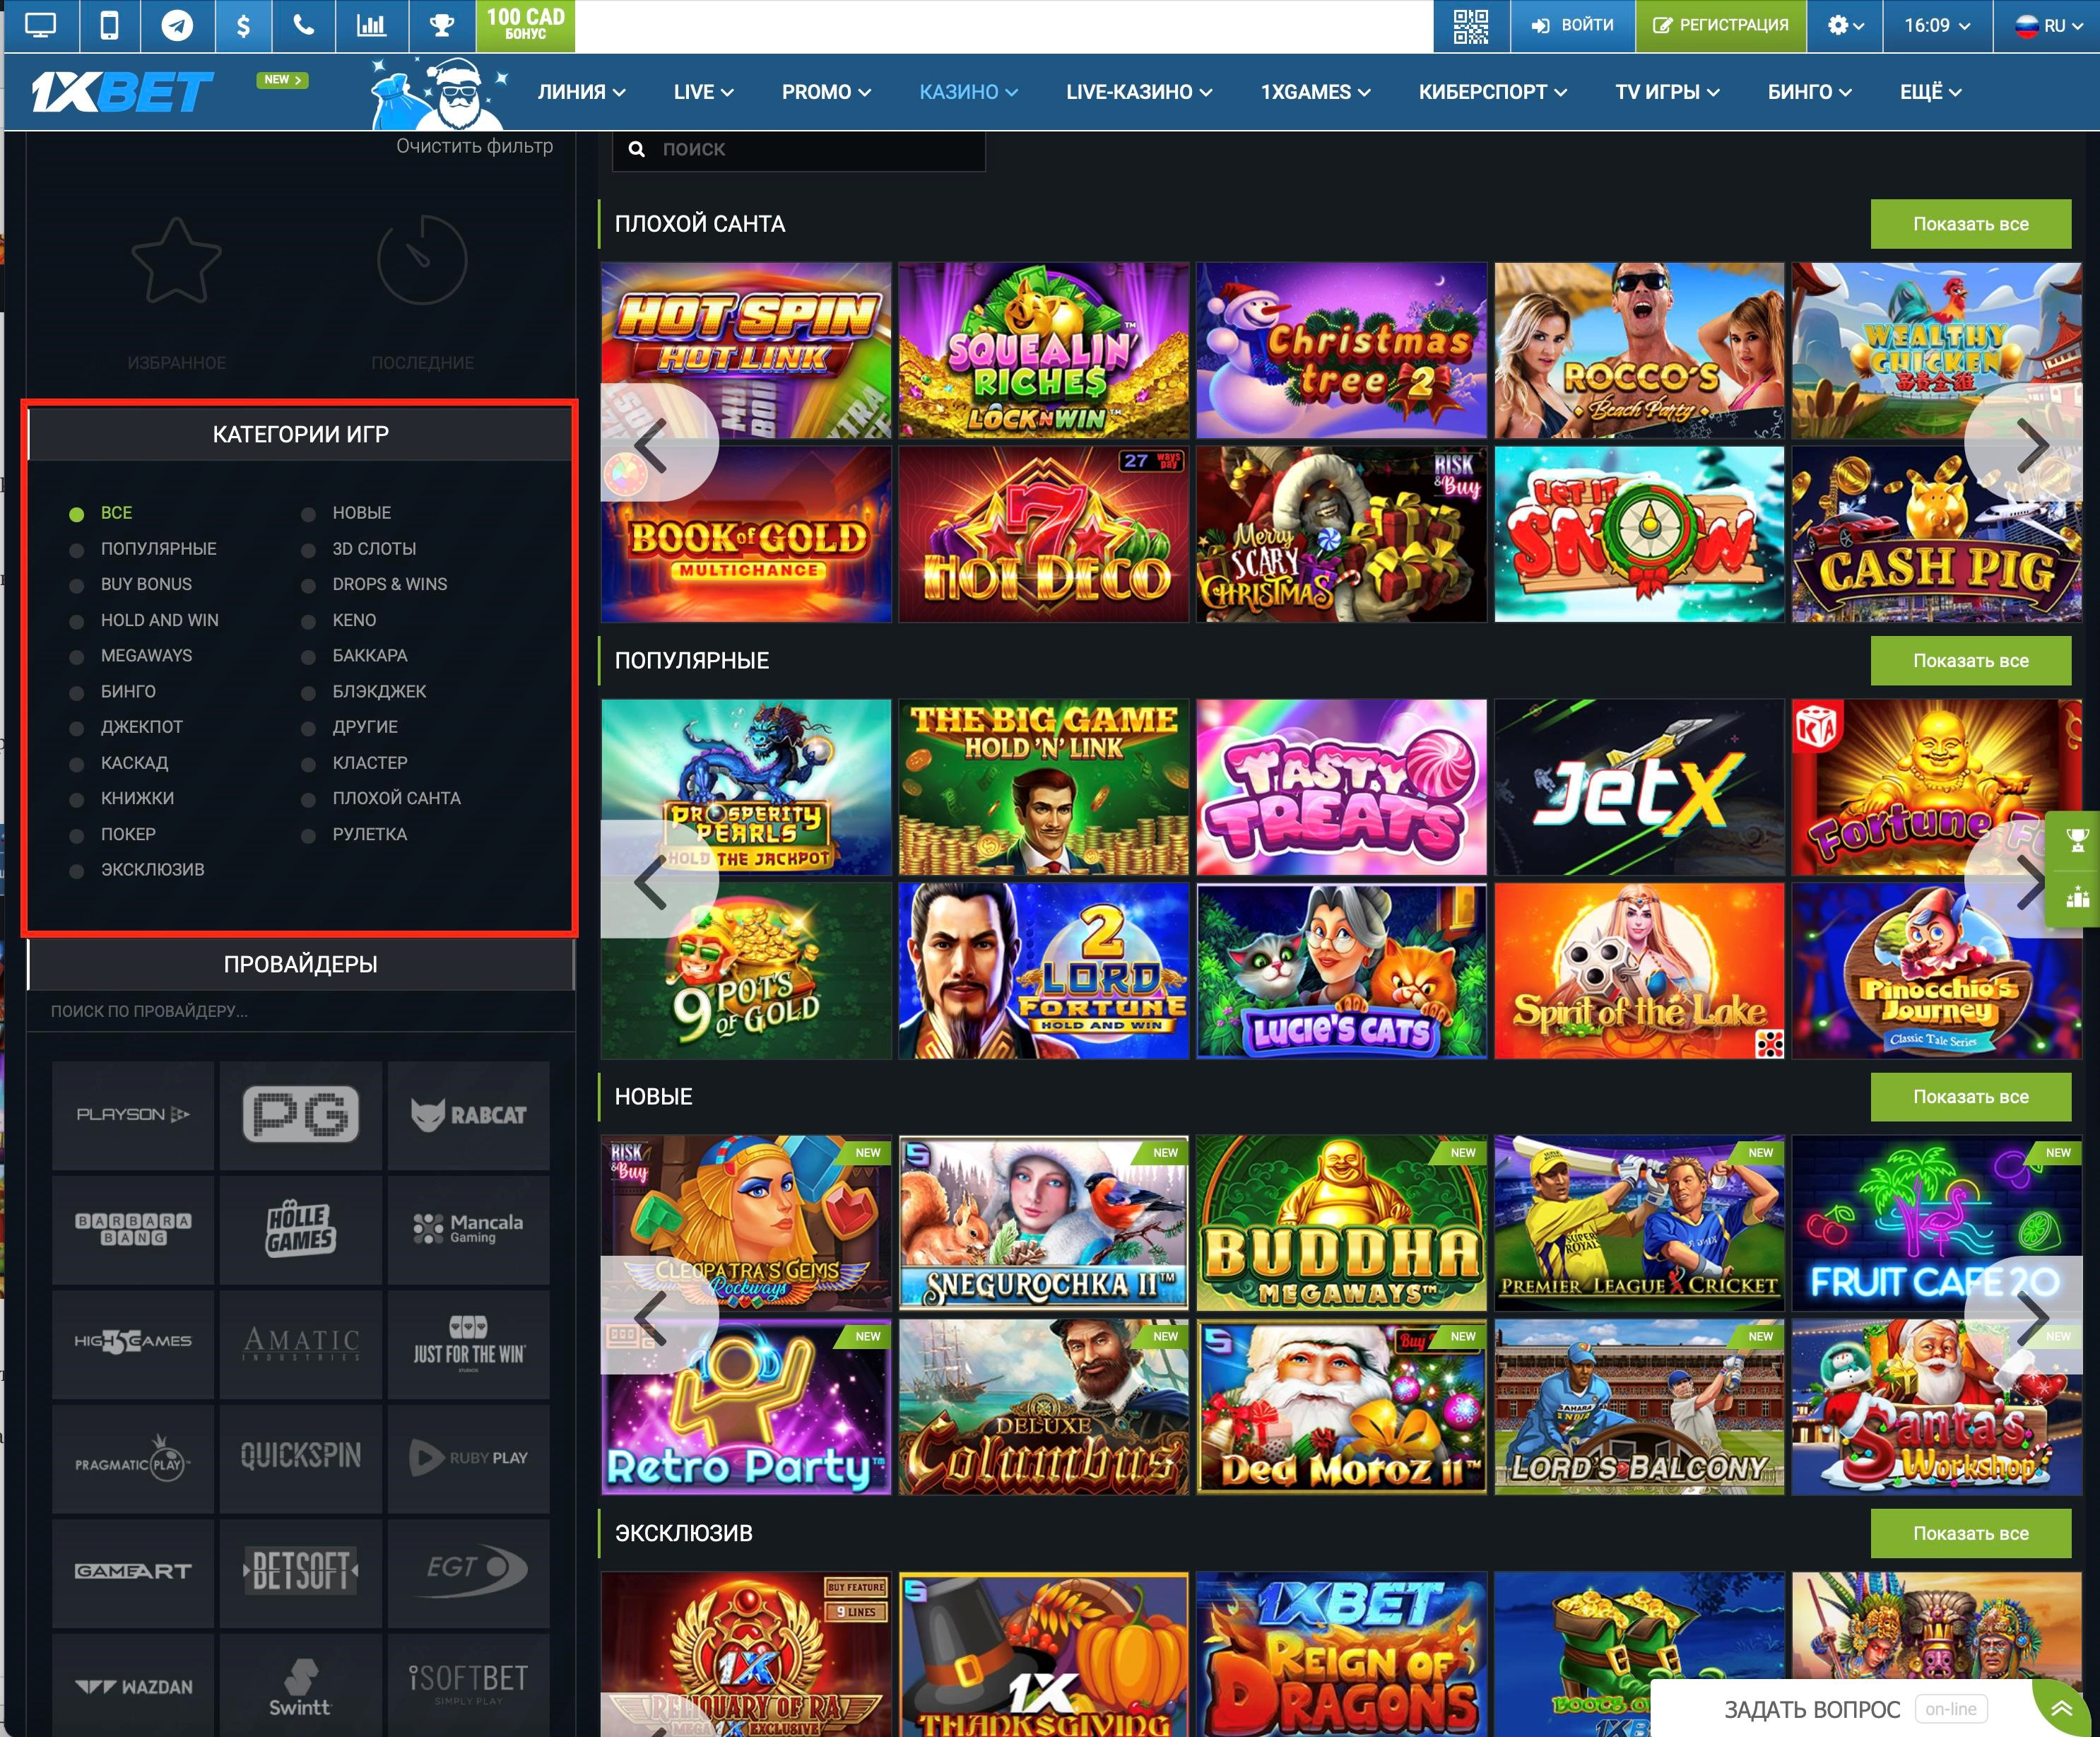The image size is (2100, 1737).
Task: Open the Telegram icon in top bar
Action: click(x=177, y=25)
